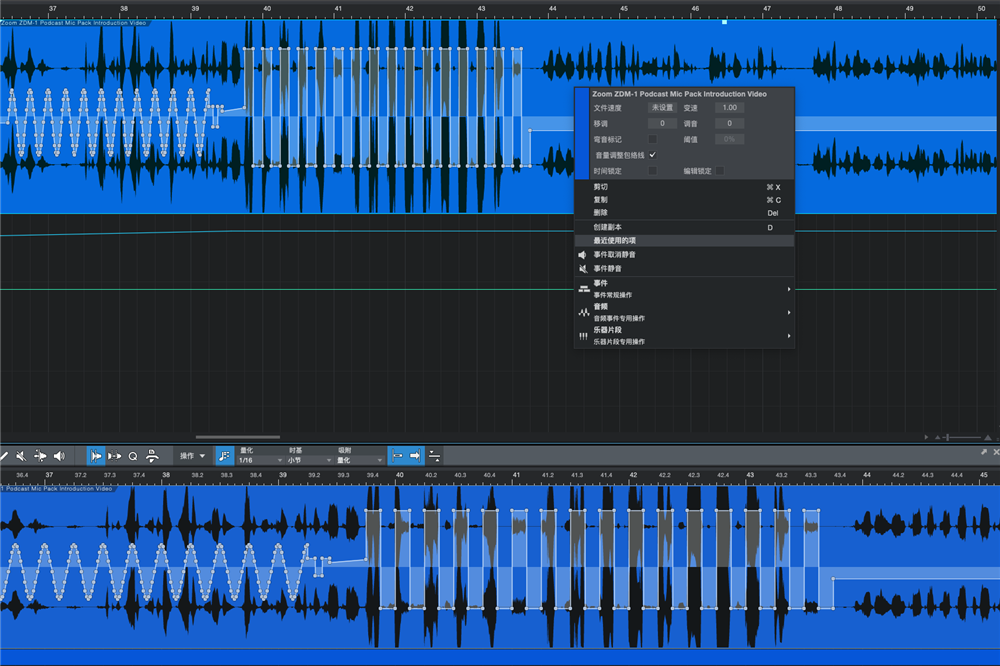Close the editor panel
The height and width of the screenshot is (666, 1000).
pos(996,452)
